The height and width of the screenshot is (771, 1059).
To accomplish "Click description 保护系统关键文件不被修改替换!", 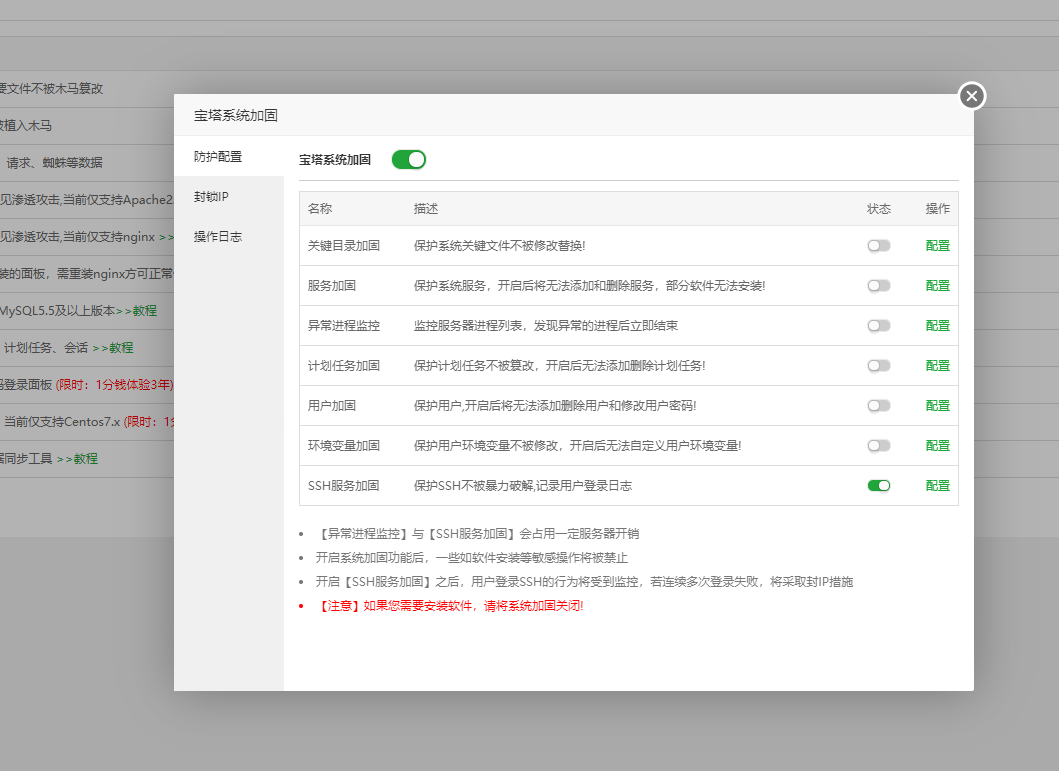I will (x=500, y=246).
